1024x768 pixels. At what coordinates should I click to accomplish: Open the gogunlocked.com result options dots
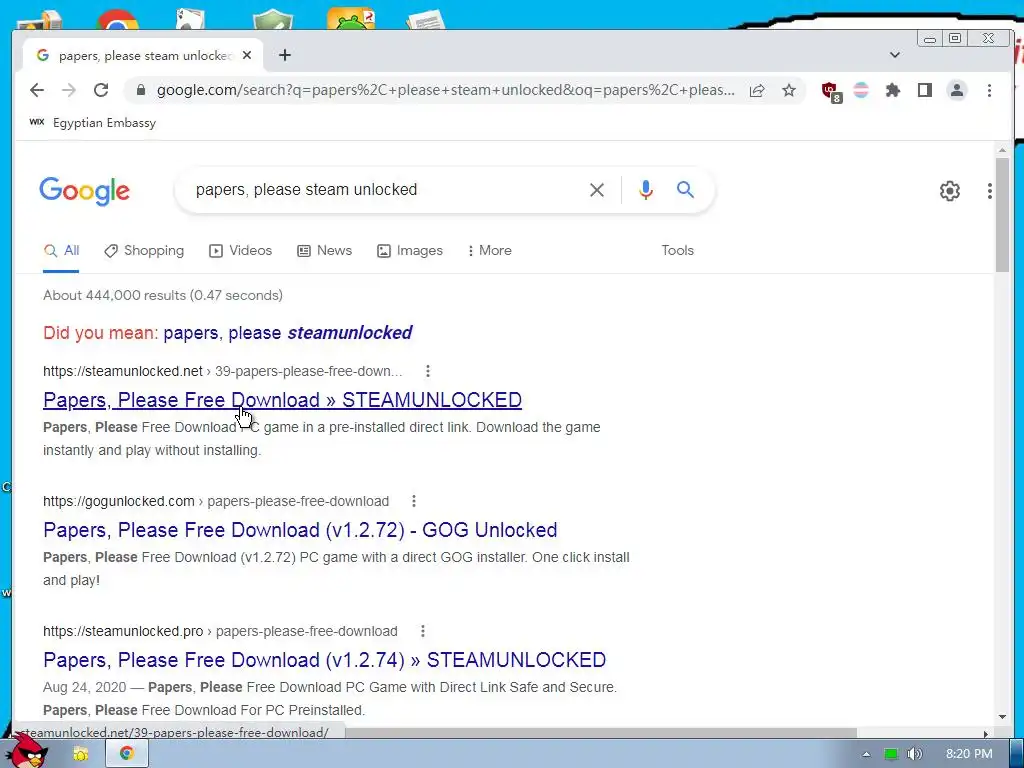(x=414, y=502)
